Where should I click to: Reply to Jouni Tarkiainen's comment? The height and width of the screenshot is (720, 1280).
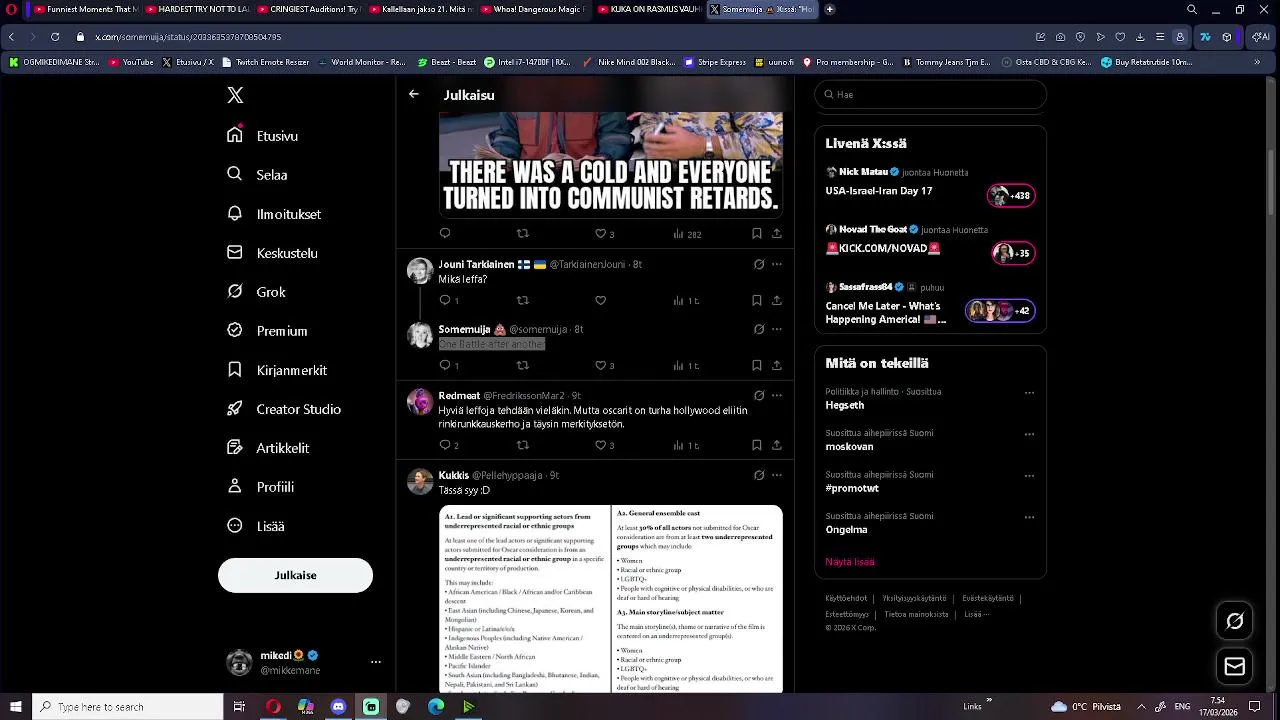[x=445, y=300]
